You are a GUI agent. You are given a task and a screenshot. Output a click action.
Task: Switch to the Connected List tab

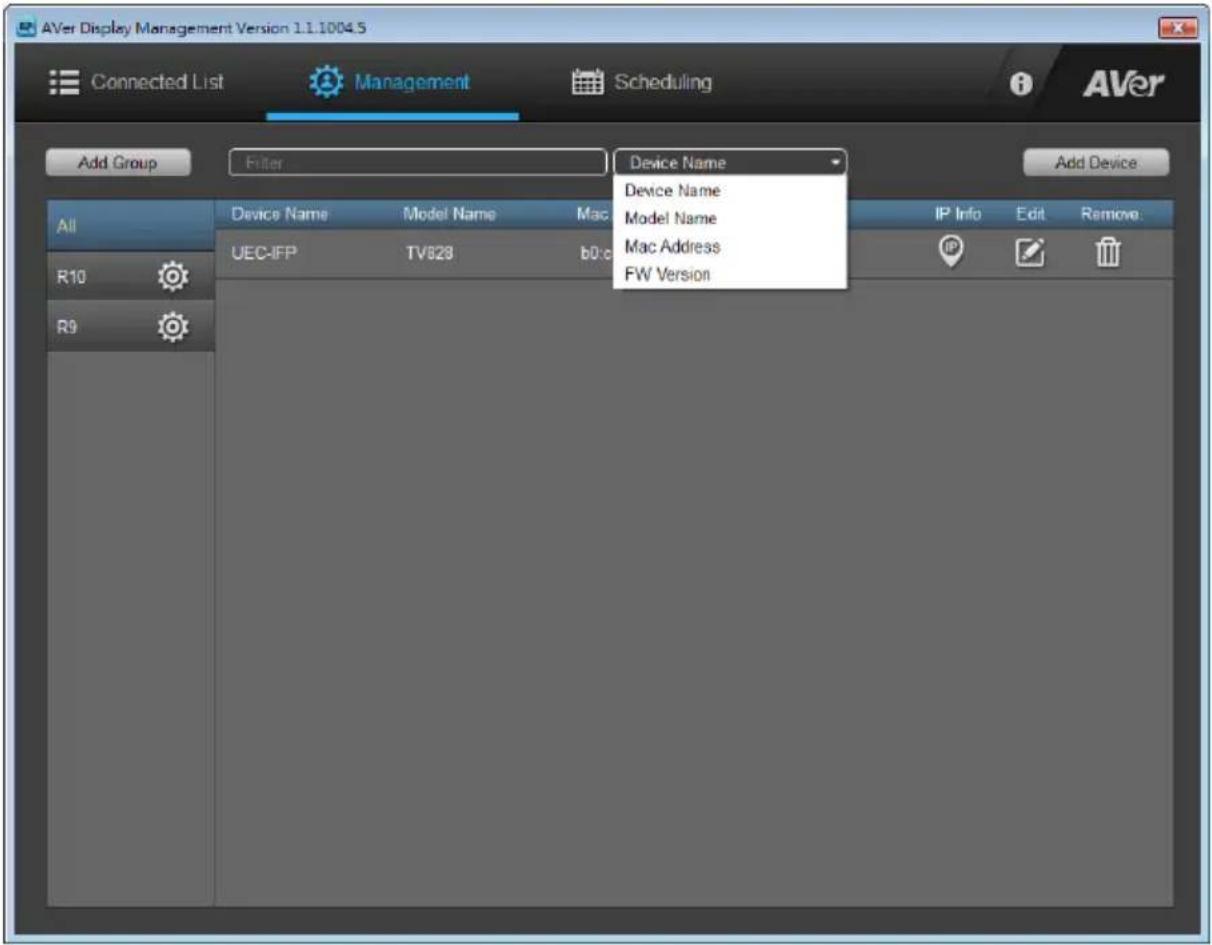point(137,82)
